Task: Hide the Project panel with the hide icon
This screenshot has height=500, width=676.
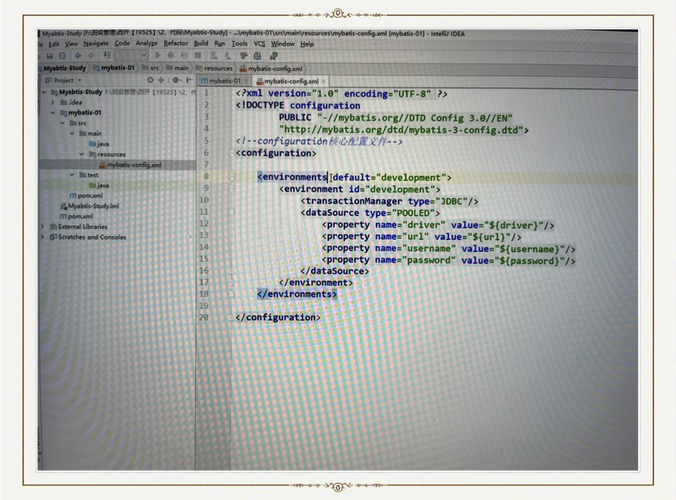Action: [189, 80]
